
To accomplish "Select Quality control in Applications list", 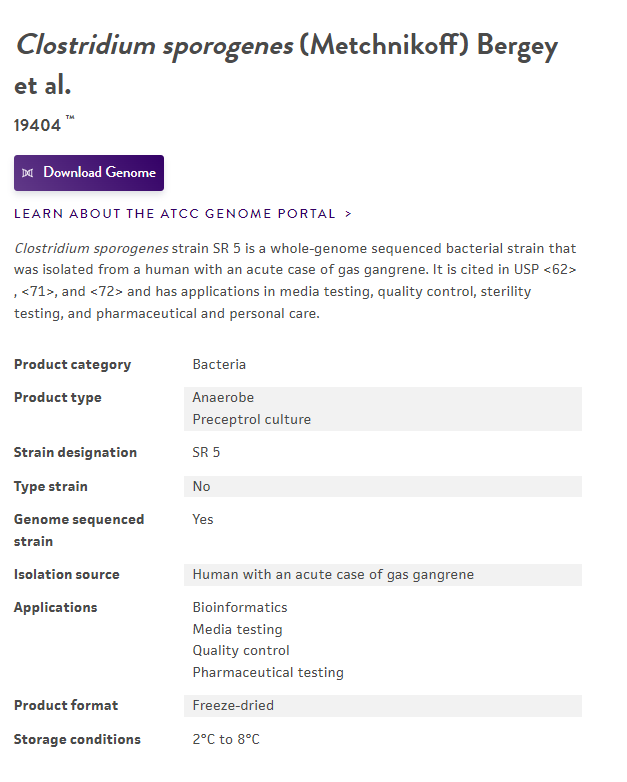I will (x=241, y=651).
